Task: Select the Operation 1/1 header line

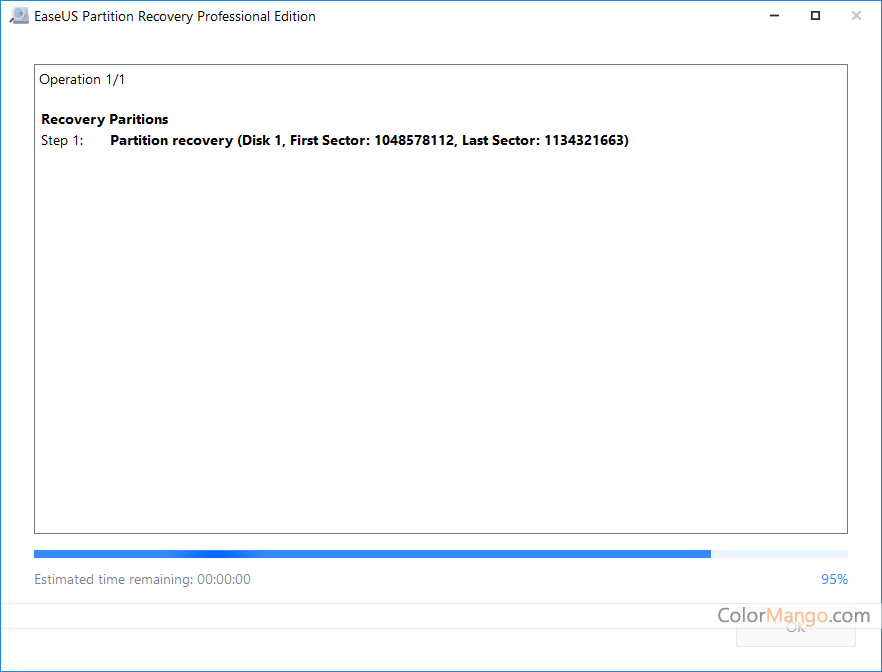Action: [82, 79]
